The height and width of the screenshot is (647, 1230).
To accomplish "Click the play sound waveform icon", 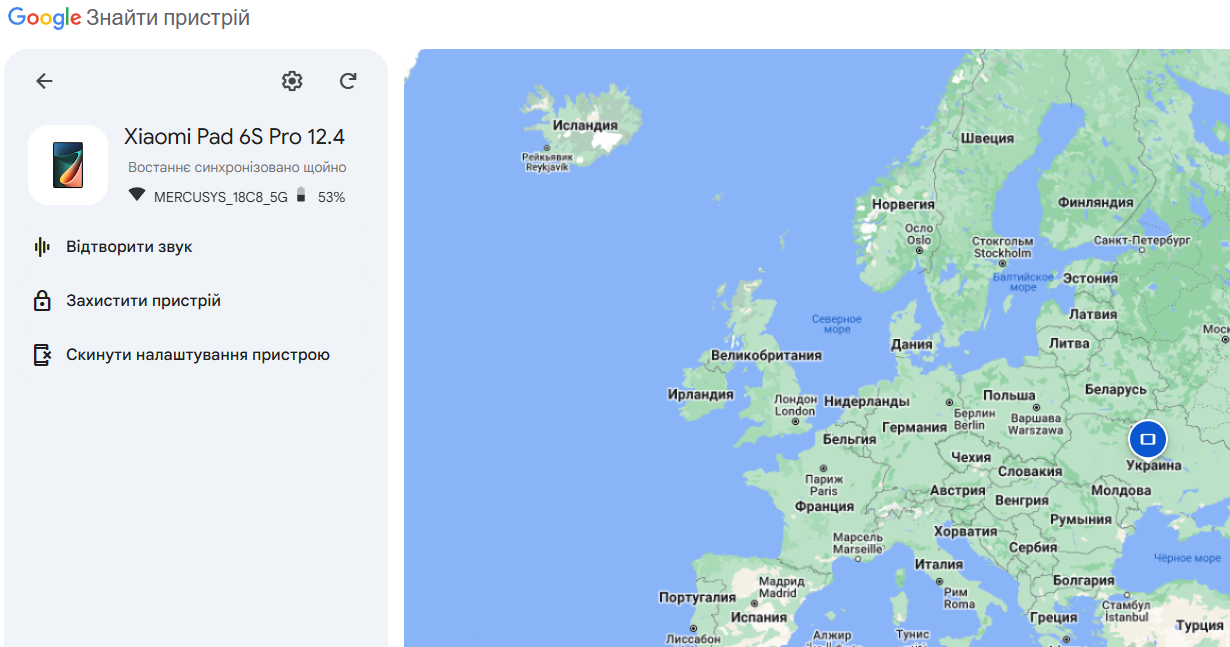I will point(42,247).
